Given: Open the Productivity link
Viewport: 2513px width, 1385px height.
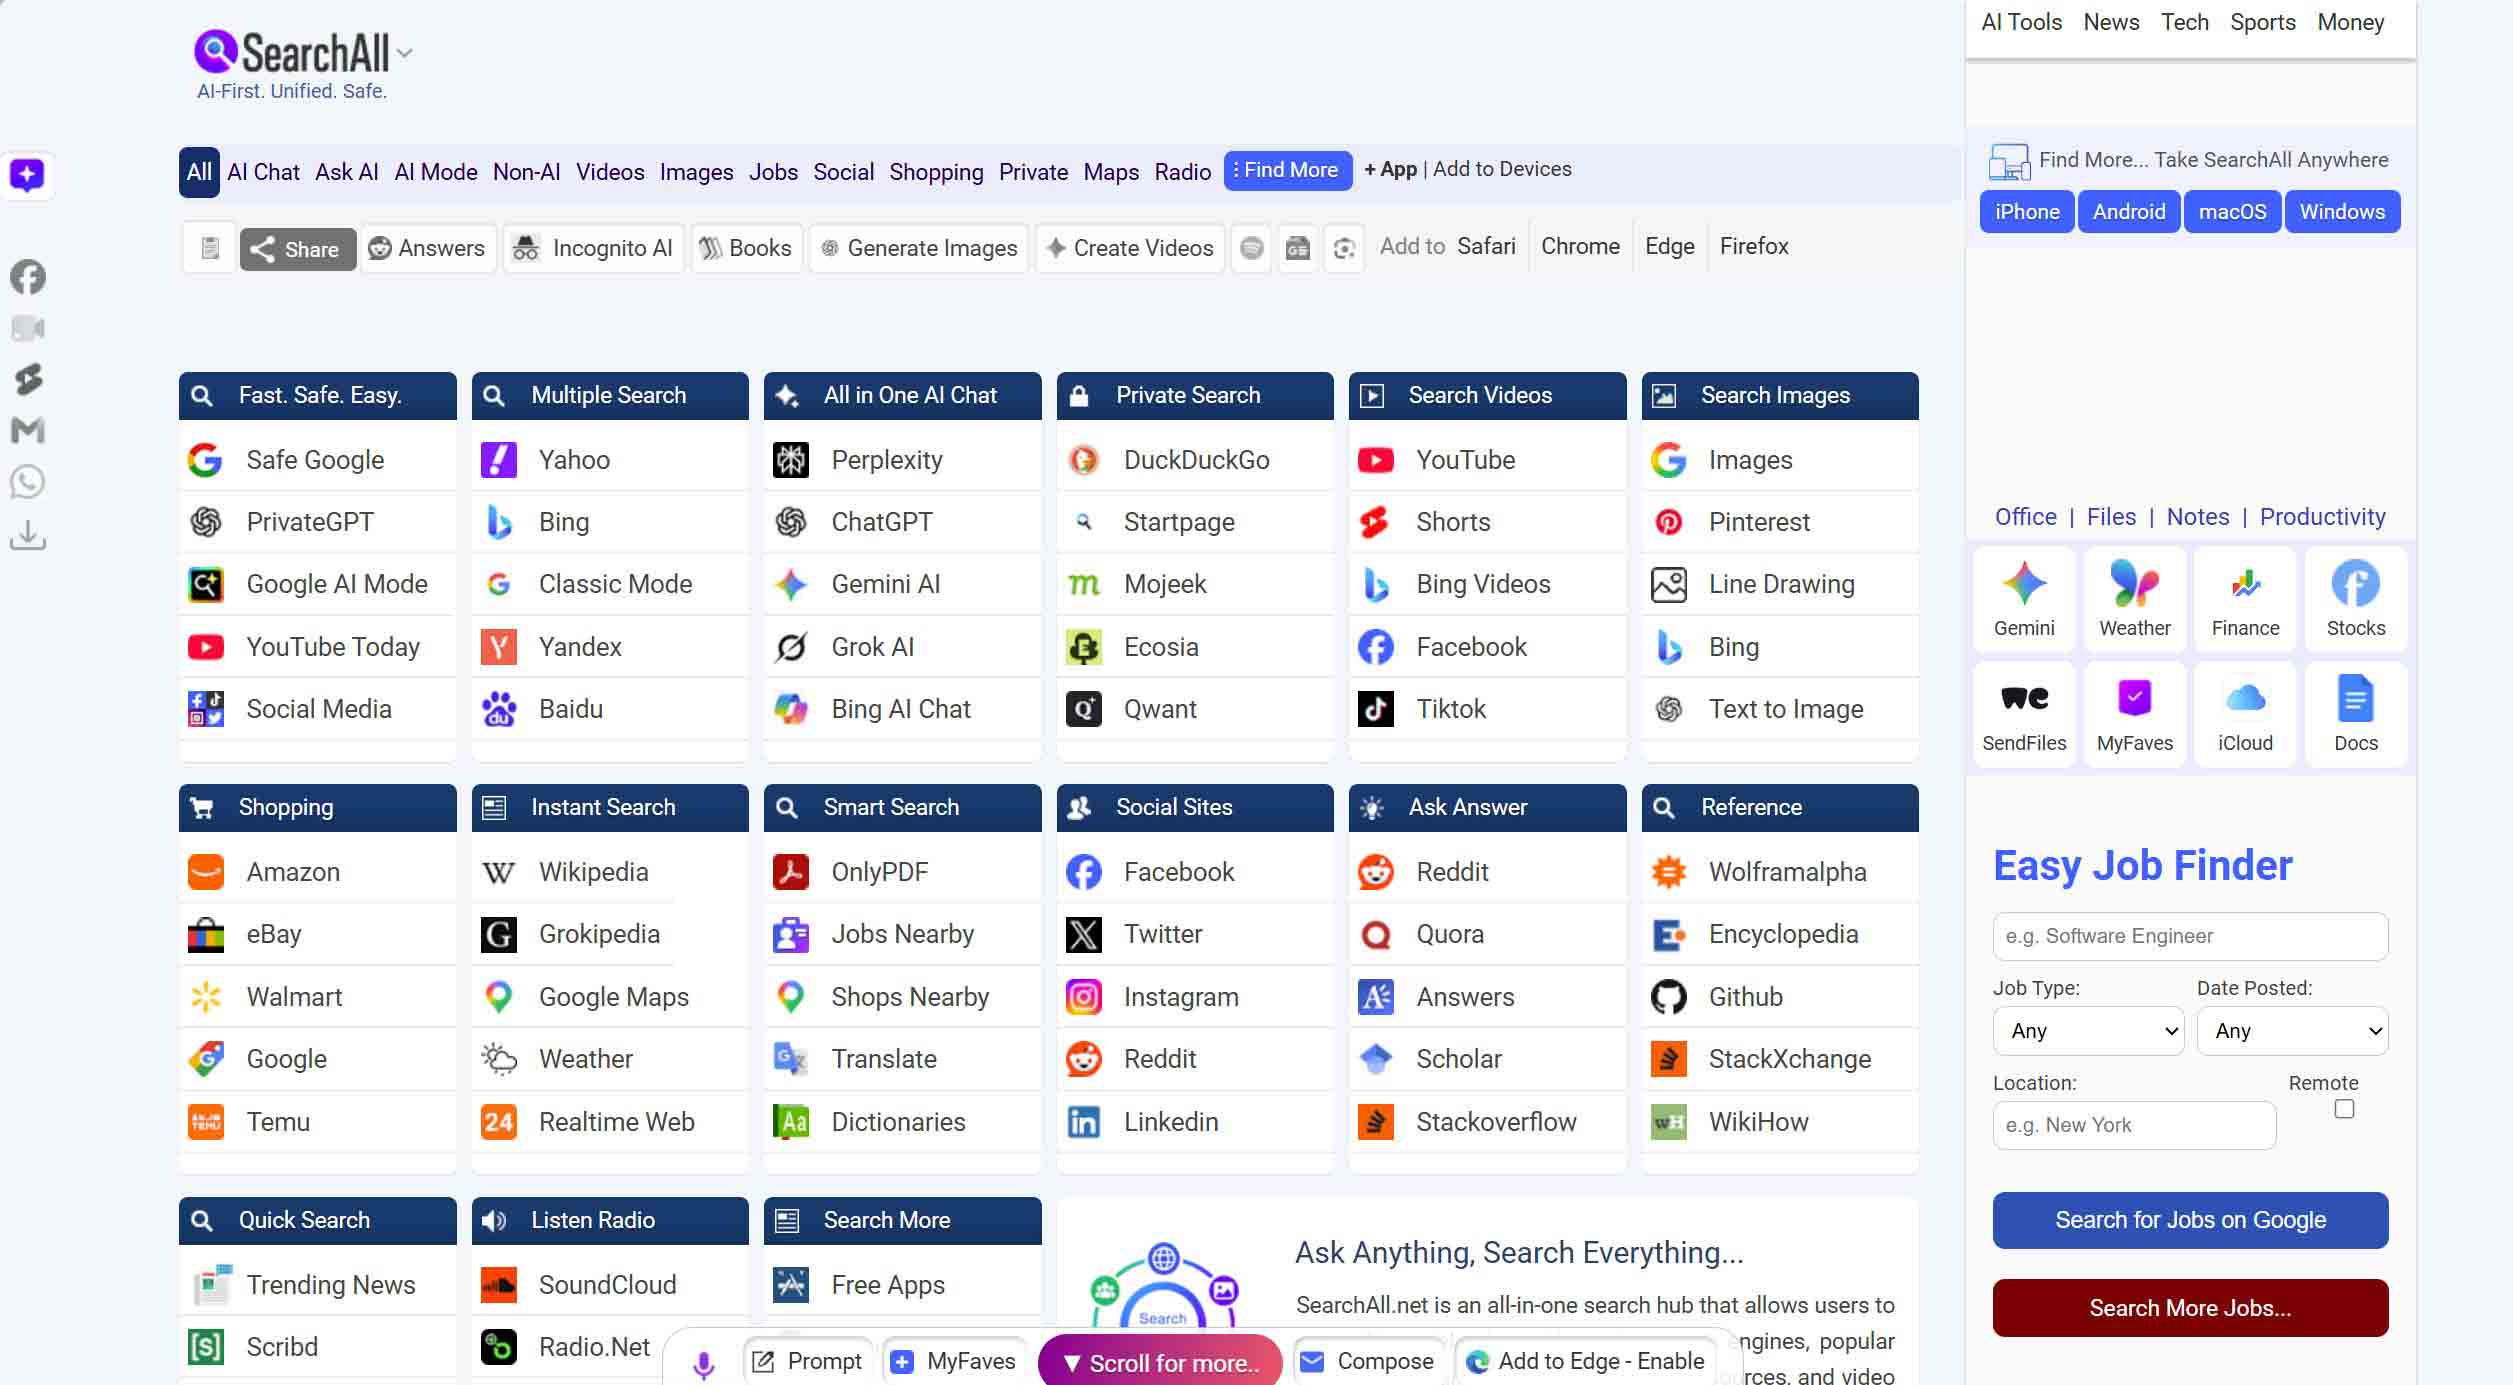Looking at the screenshot, I should (2322, 517).
